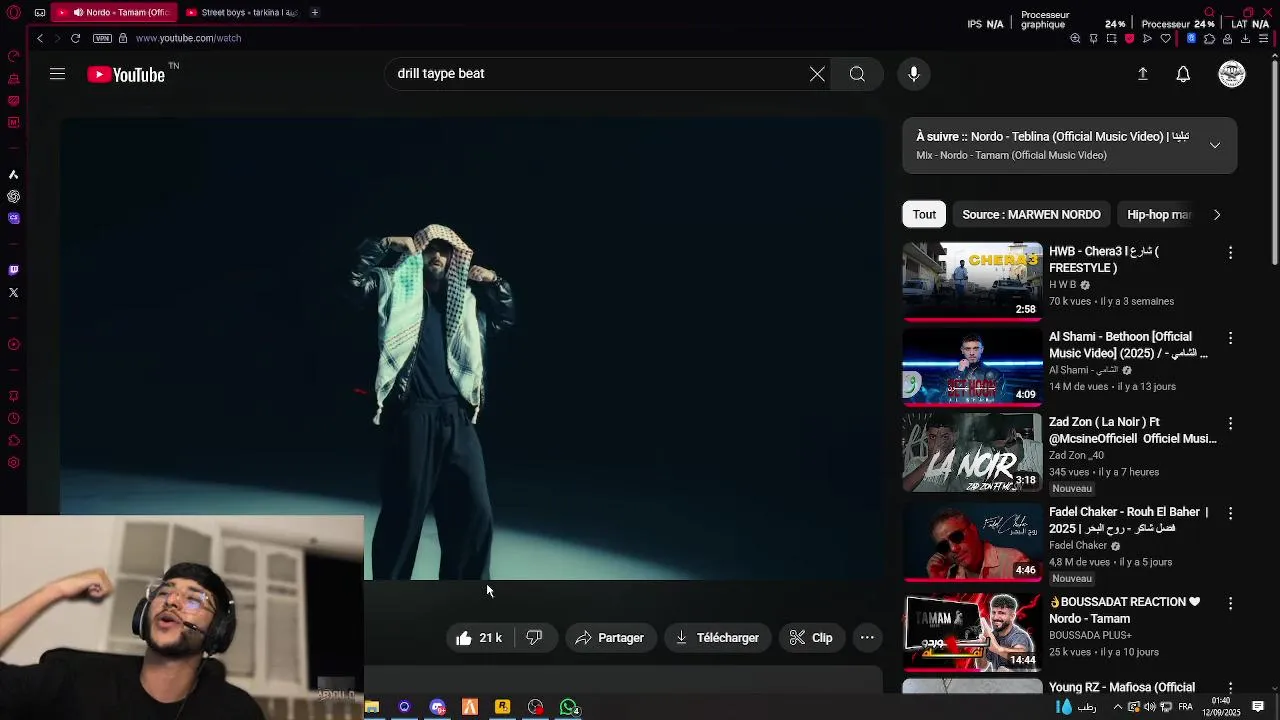Add page to bookmarks with heart icon
Viewport: 1280px width, 720px height.
click(1165, 39)
